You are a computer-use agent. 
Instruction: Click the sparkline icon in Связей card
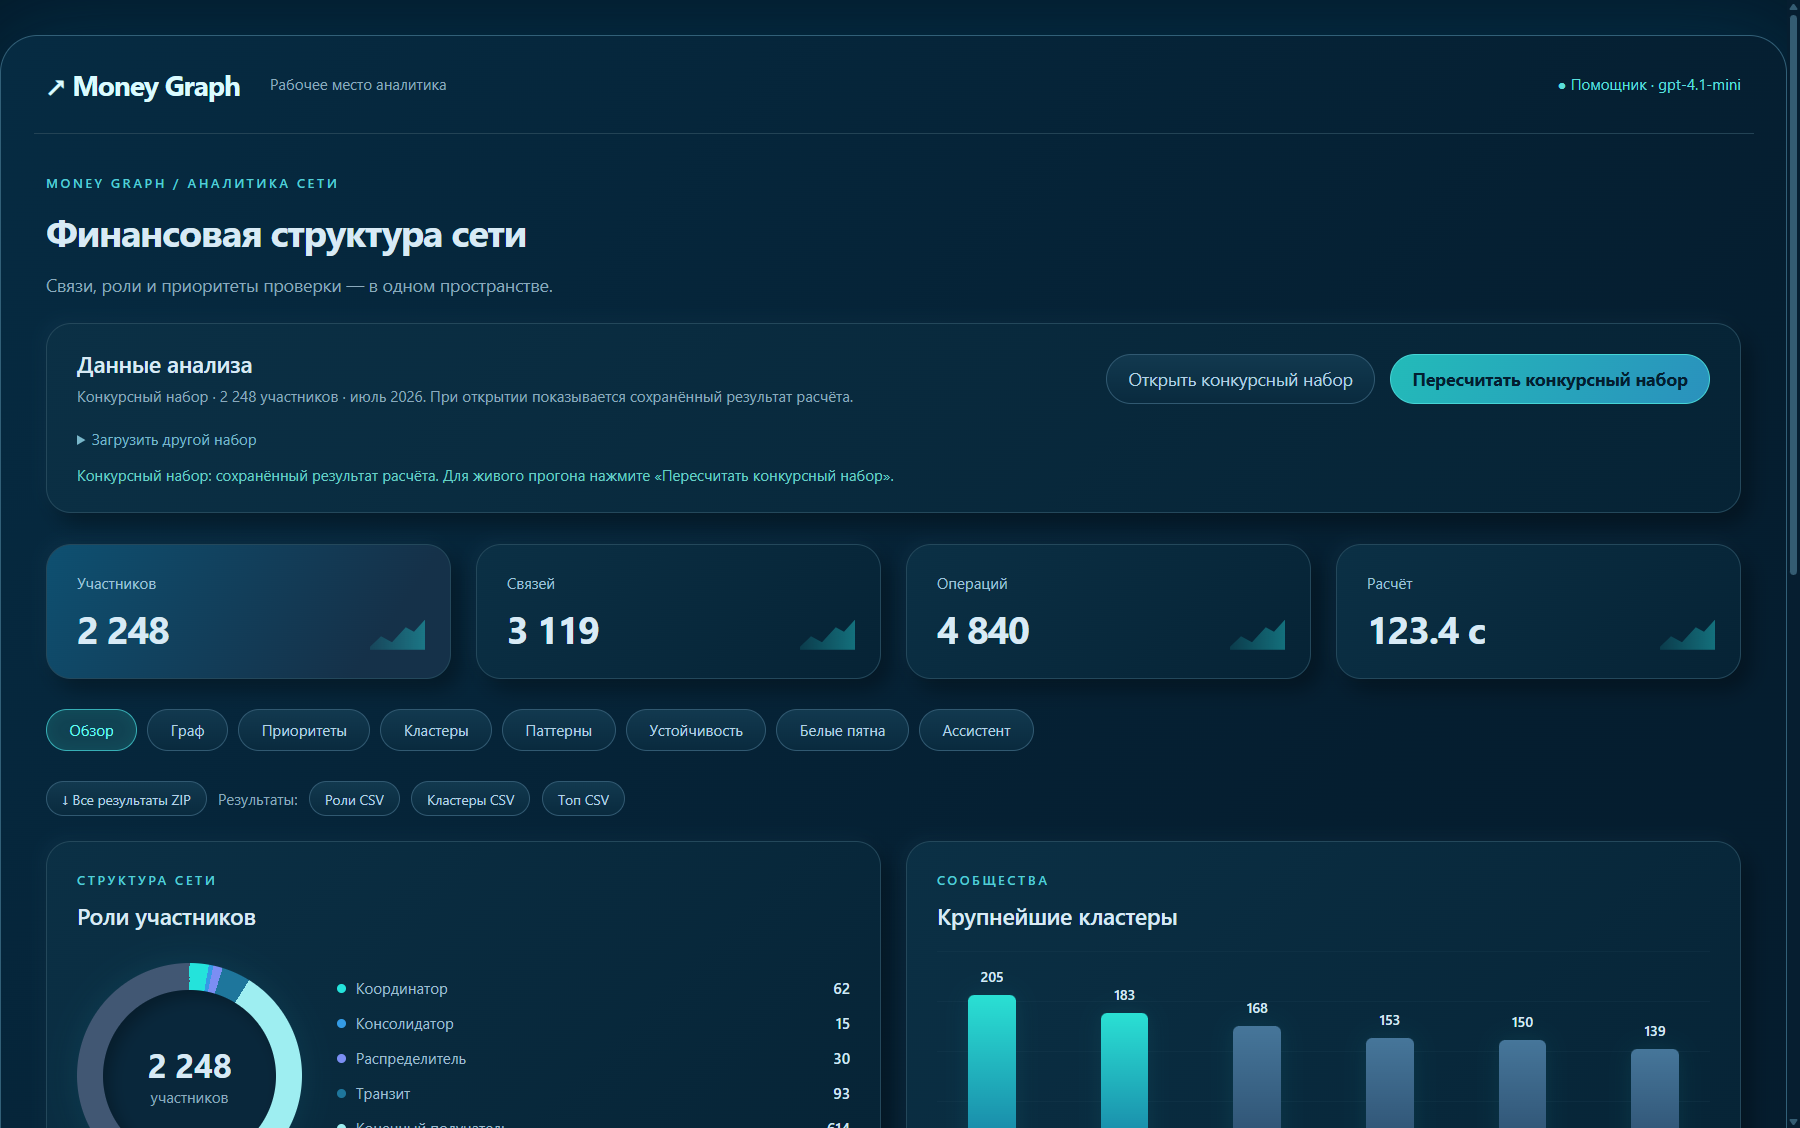pos(828,634)
